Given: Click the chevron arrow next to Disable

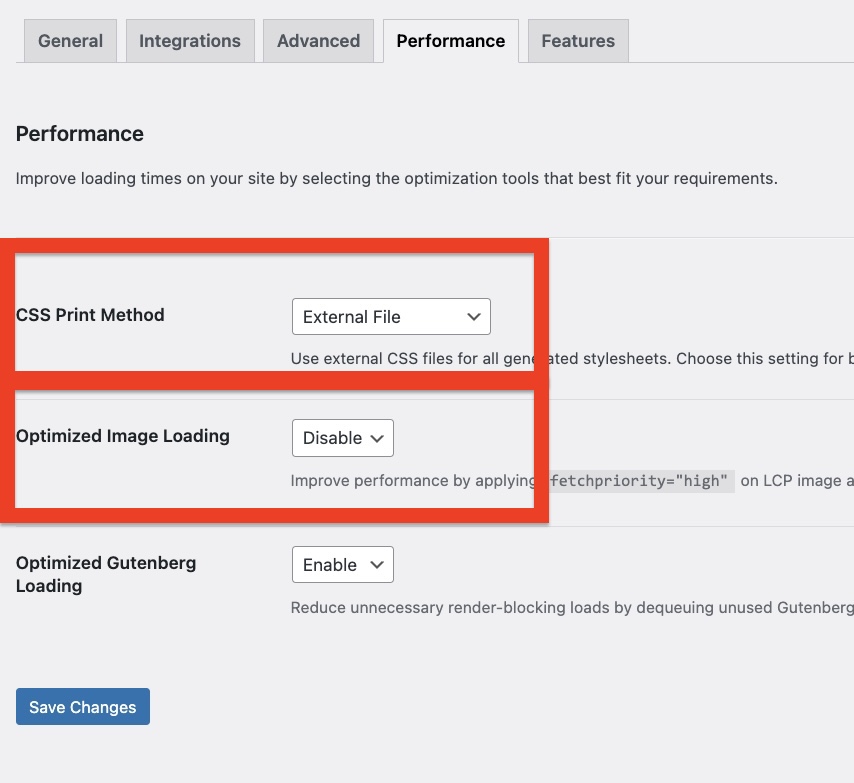Looking at the screenshot, I should click(377, 438).
